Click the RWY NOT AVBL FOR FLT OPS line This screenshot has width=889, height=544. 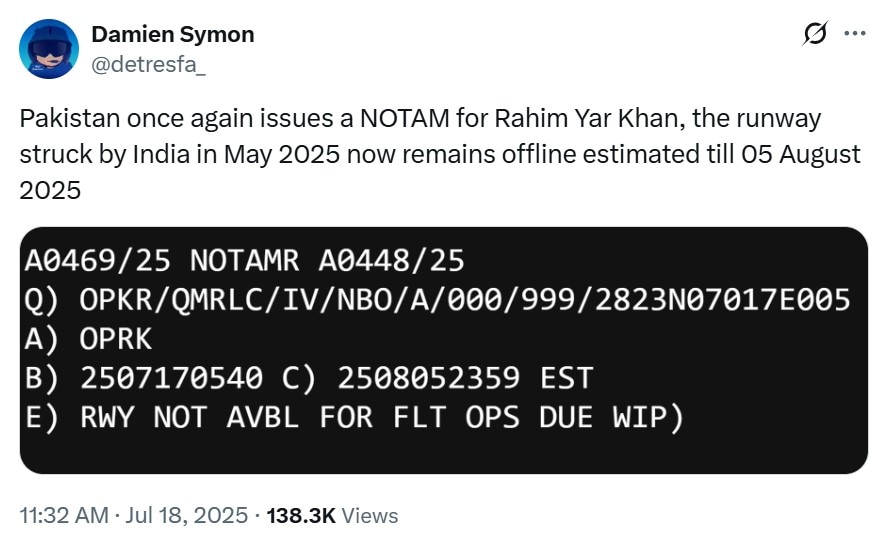354,418
